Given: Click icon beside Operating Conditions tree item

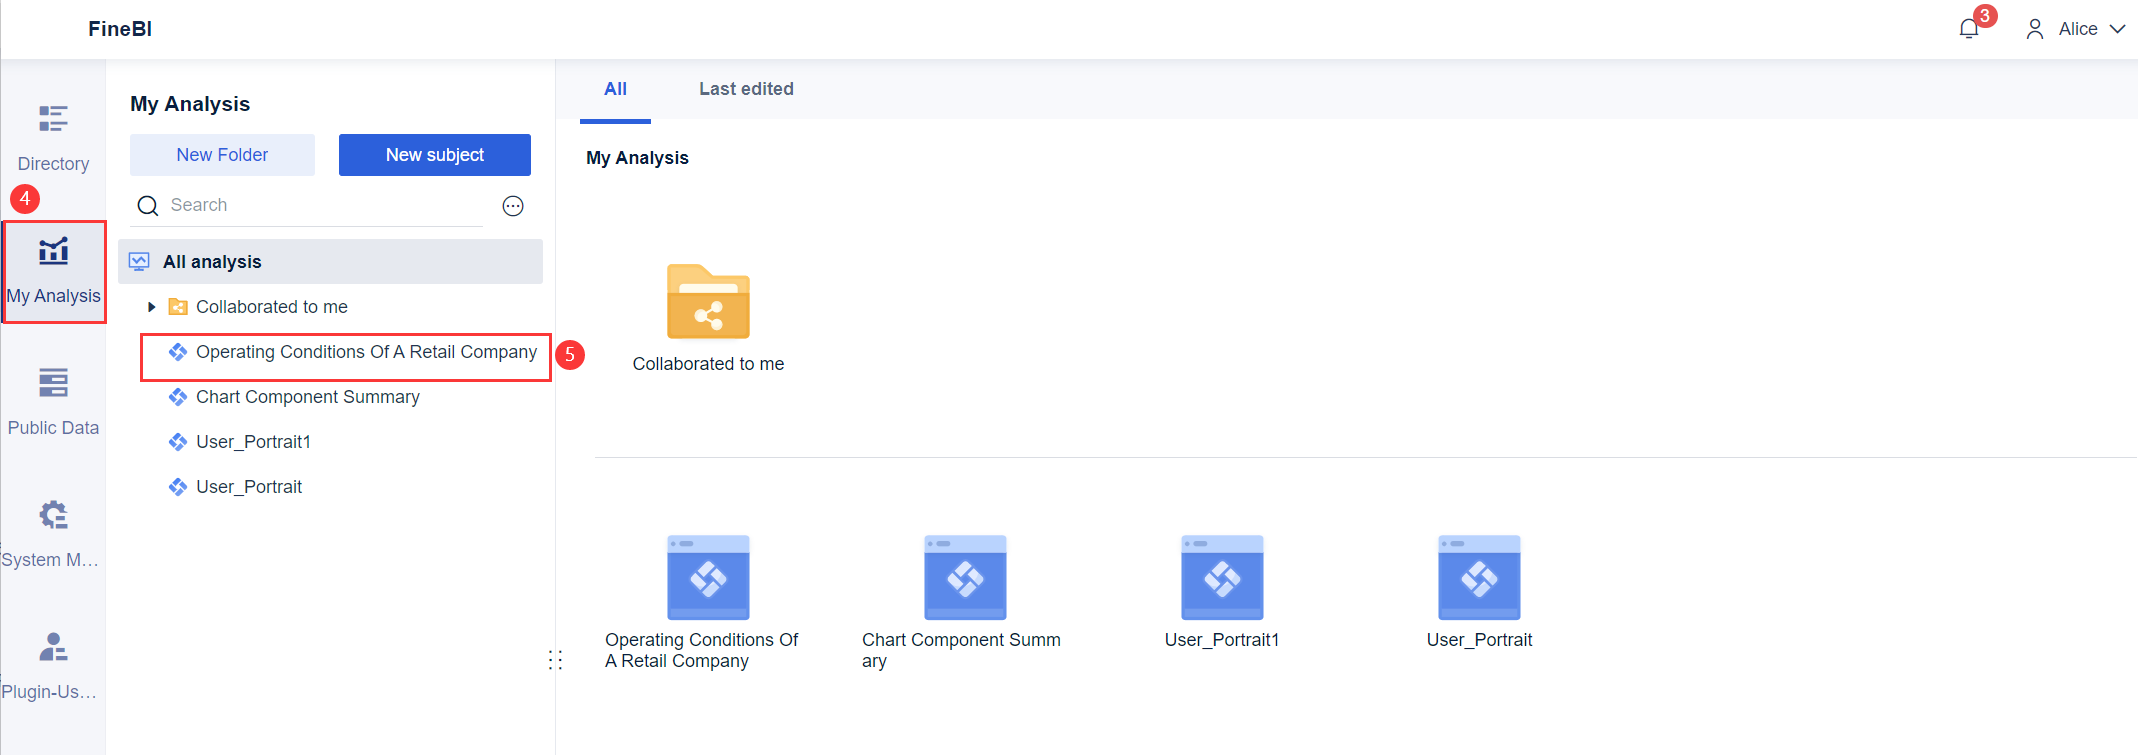Looking at the screenshot, I should click(178, 352).
